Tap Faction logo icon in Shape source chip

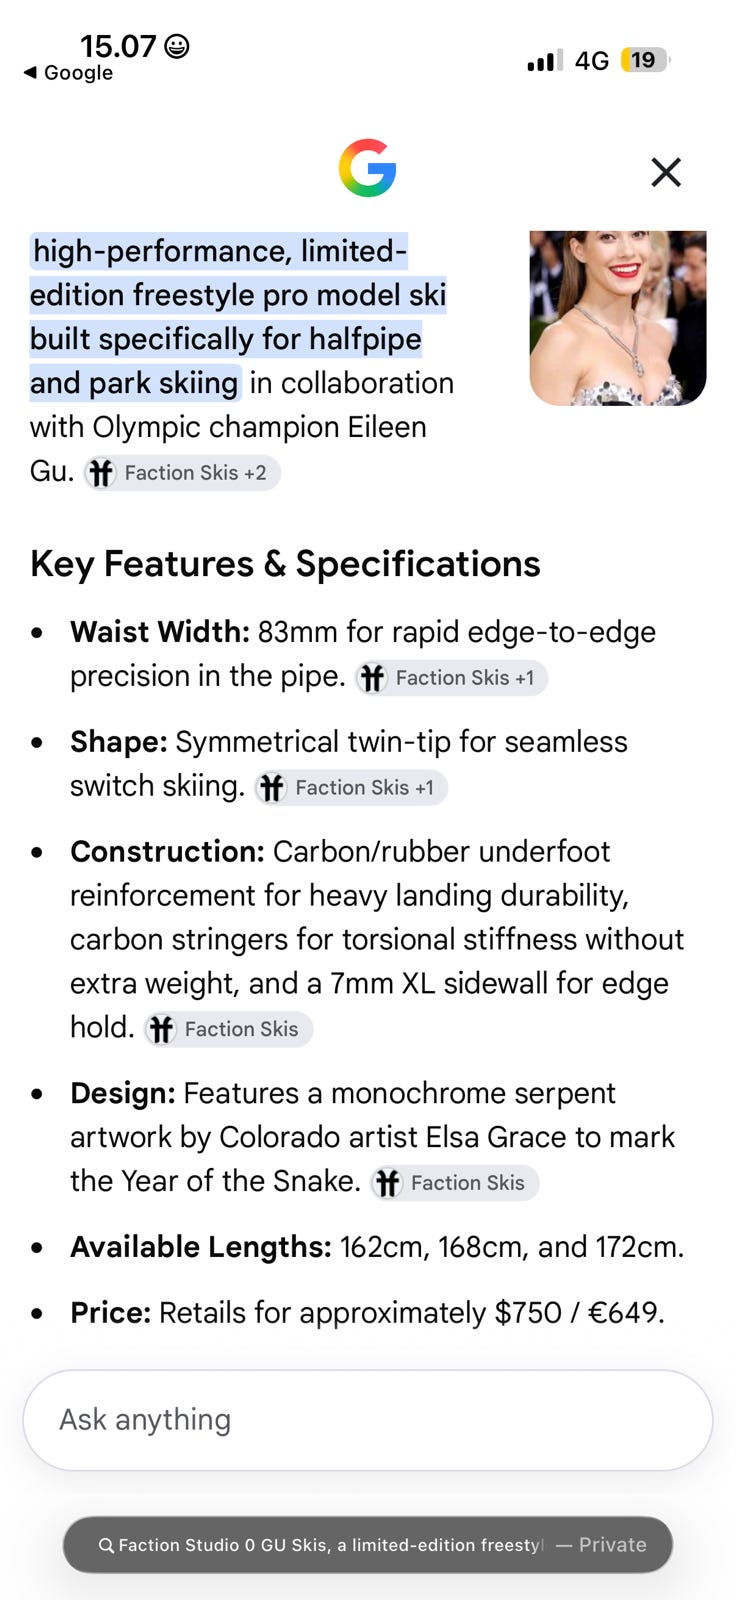tap(272, 788)
